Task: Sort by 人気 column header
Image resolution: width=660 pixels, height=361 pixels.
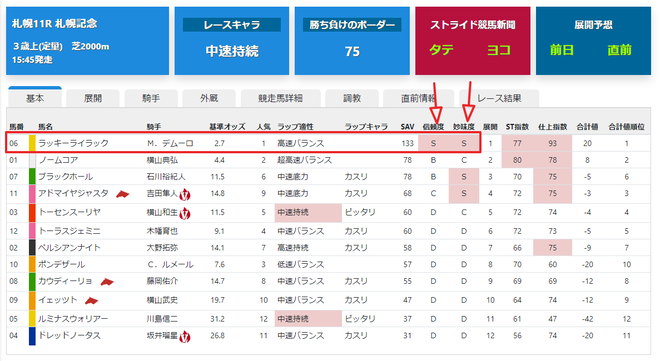Action: click(x=264, y=127)
